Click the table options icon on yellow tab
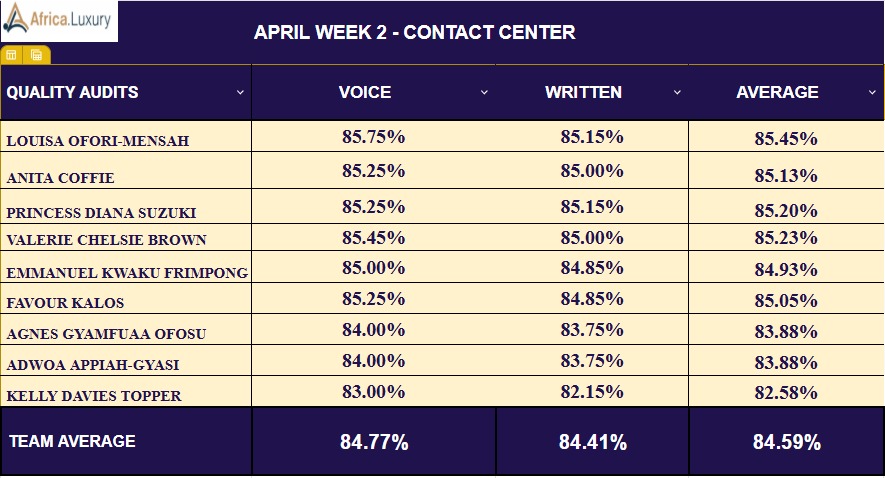885x478 pixels. coord(12,55)
